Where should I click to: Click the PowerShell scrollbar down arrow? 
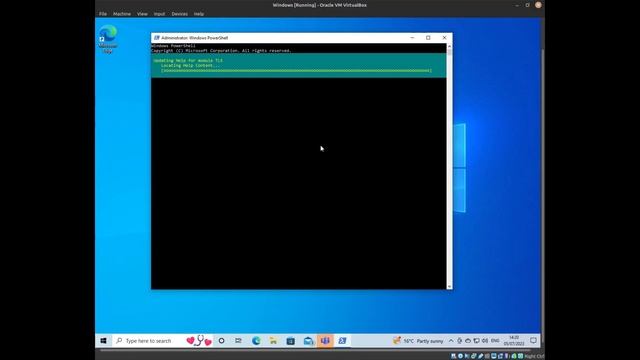(x=449, y=287)
